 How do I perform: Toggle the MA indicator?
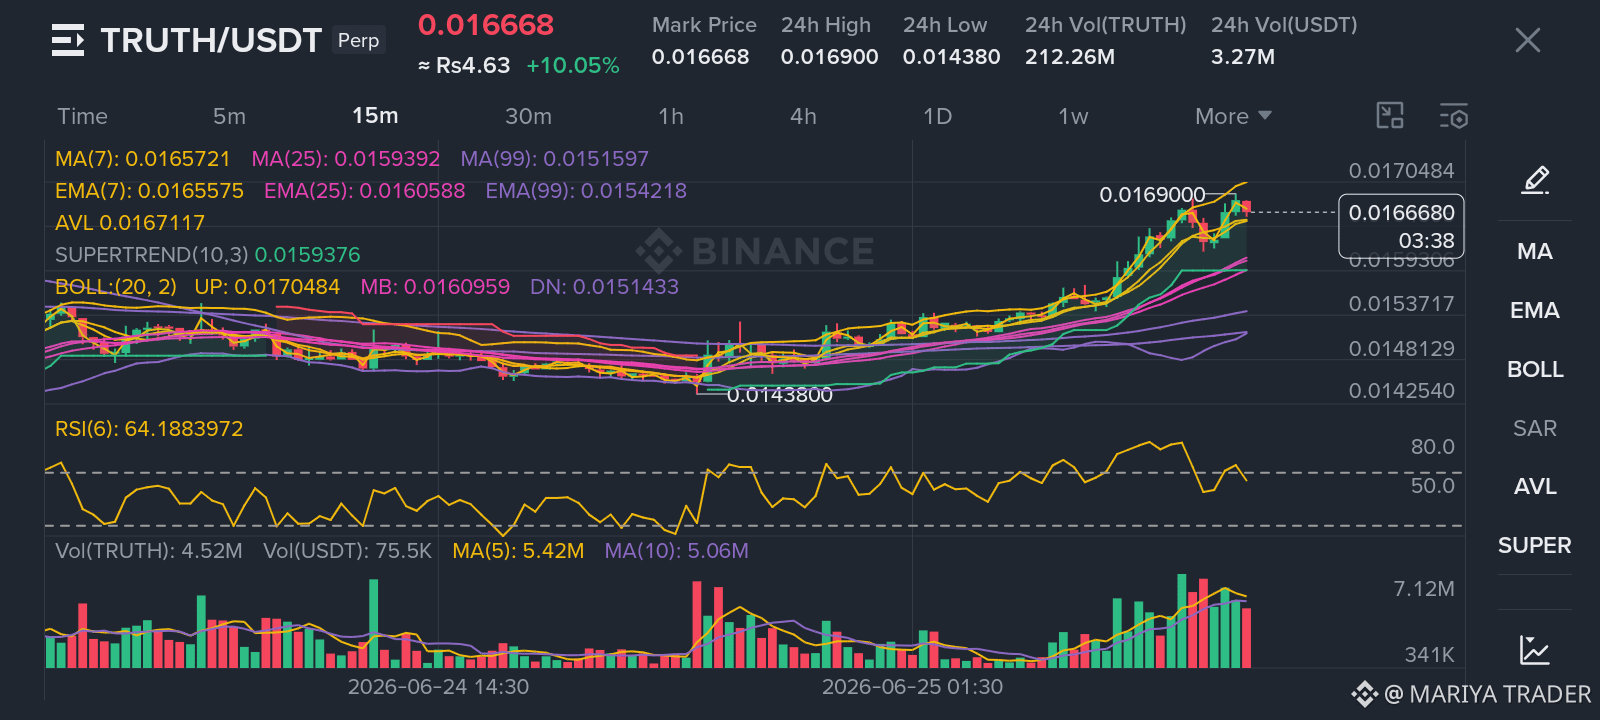tap(1535, 252)
